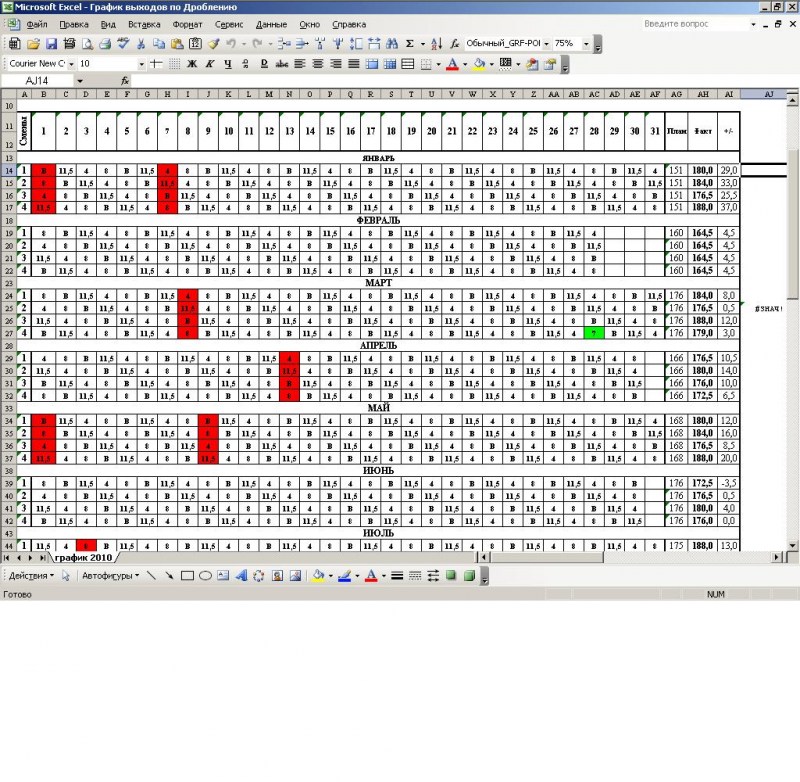
Task: Open Find with the binoculars icon
Action: (x=392, y=44)
